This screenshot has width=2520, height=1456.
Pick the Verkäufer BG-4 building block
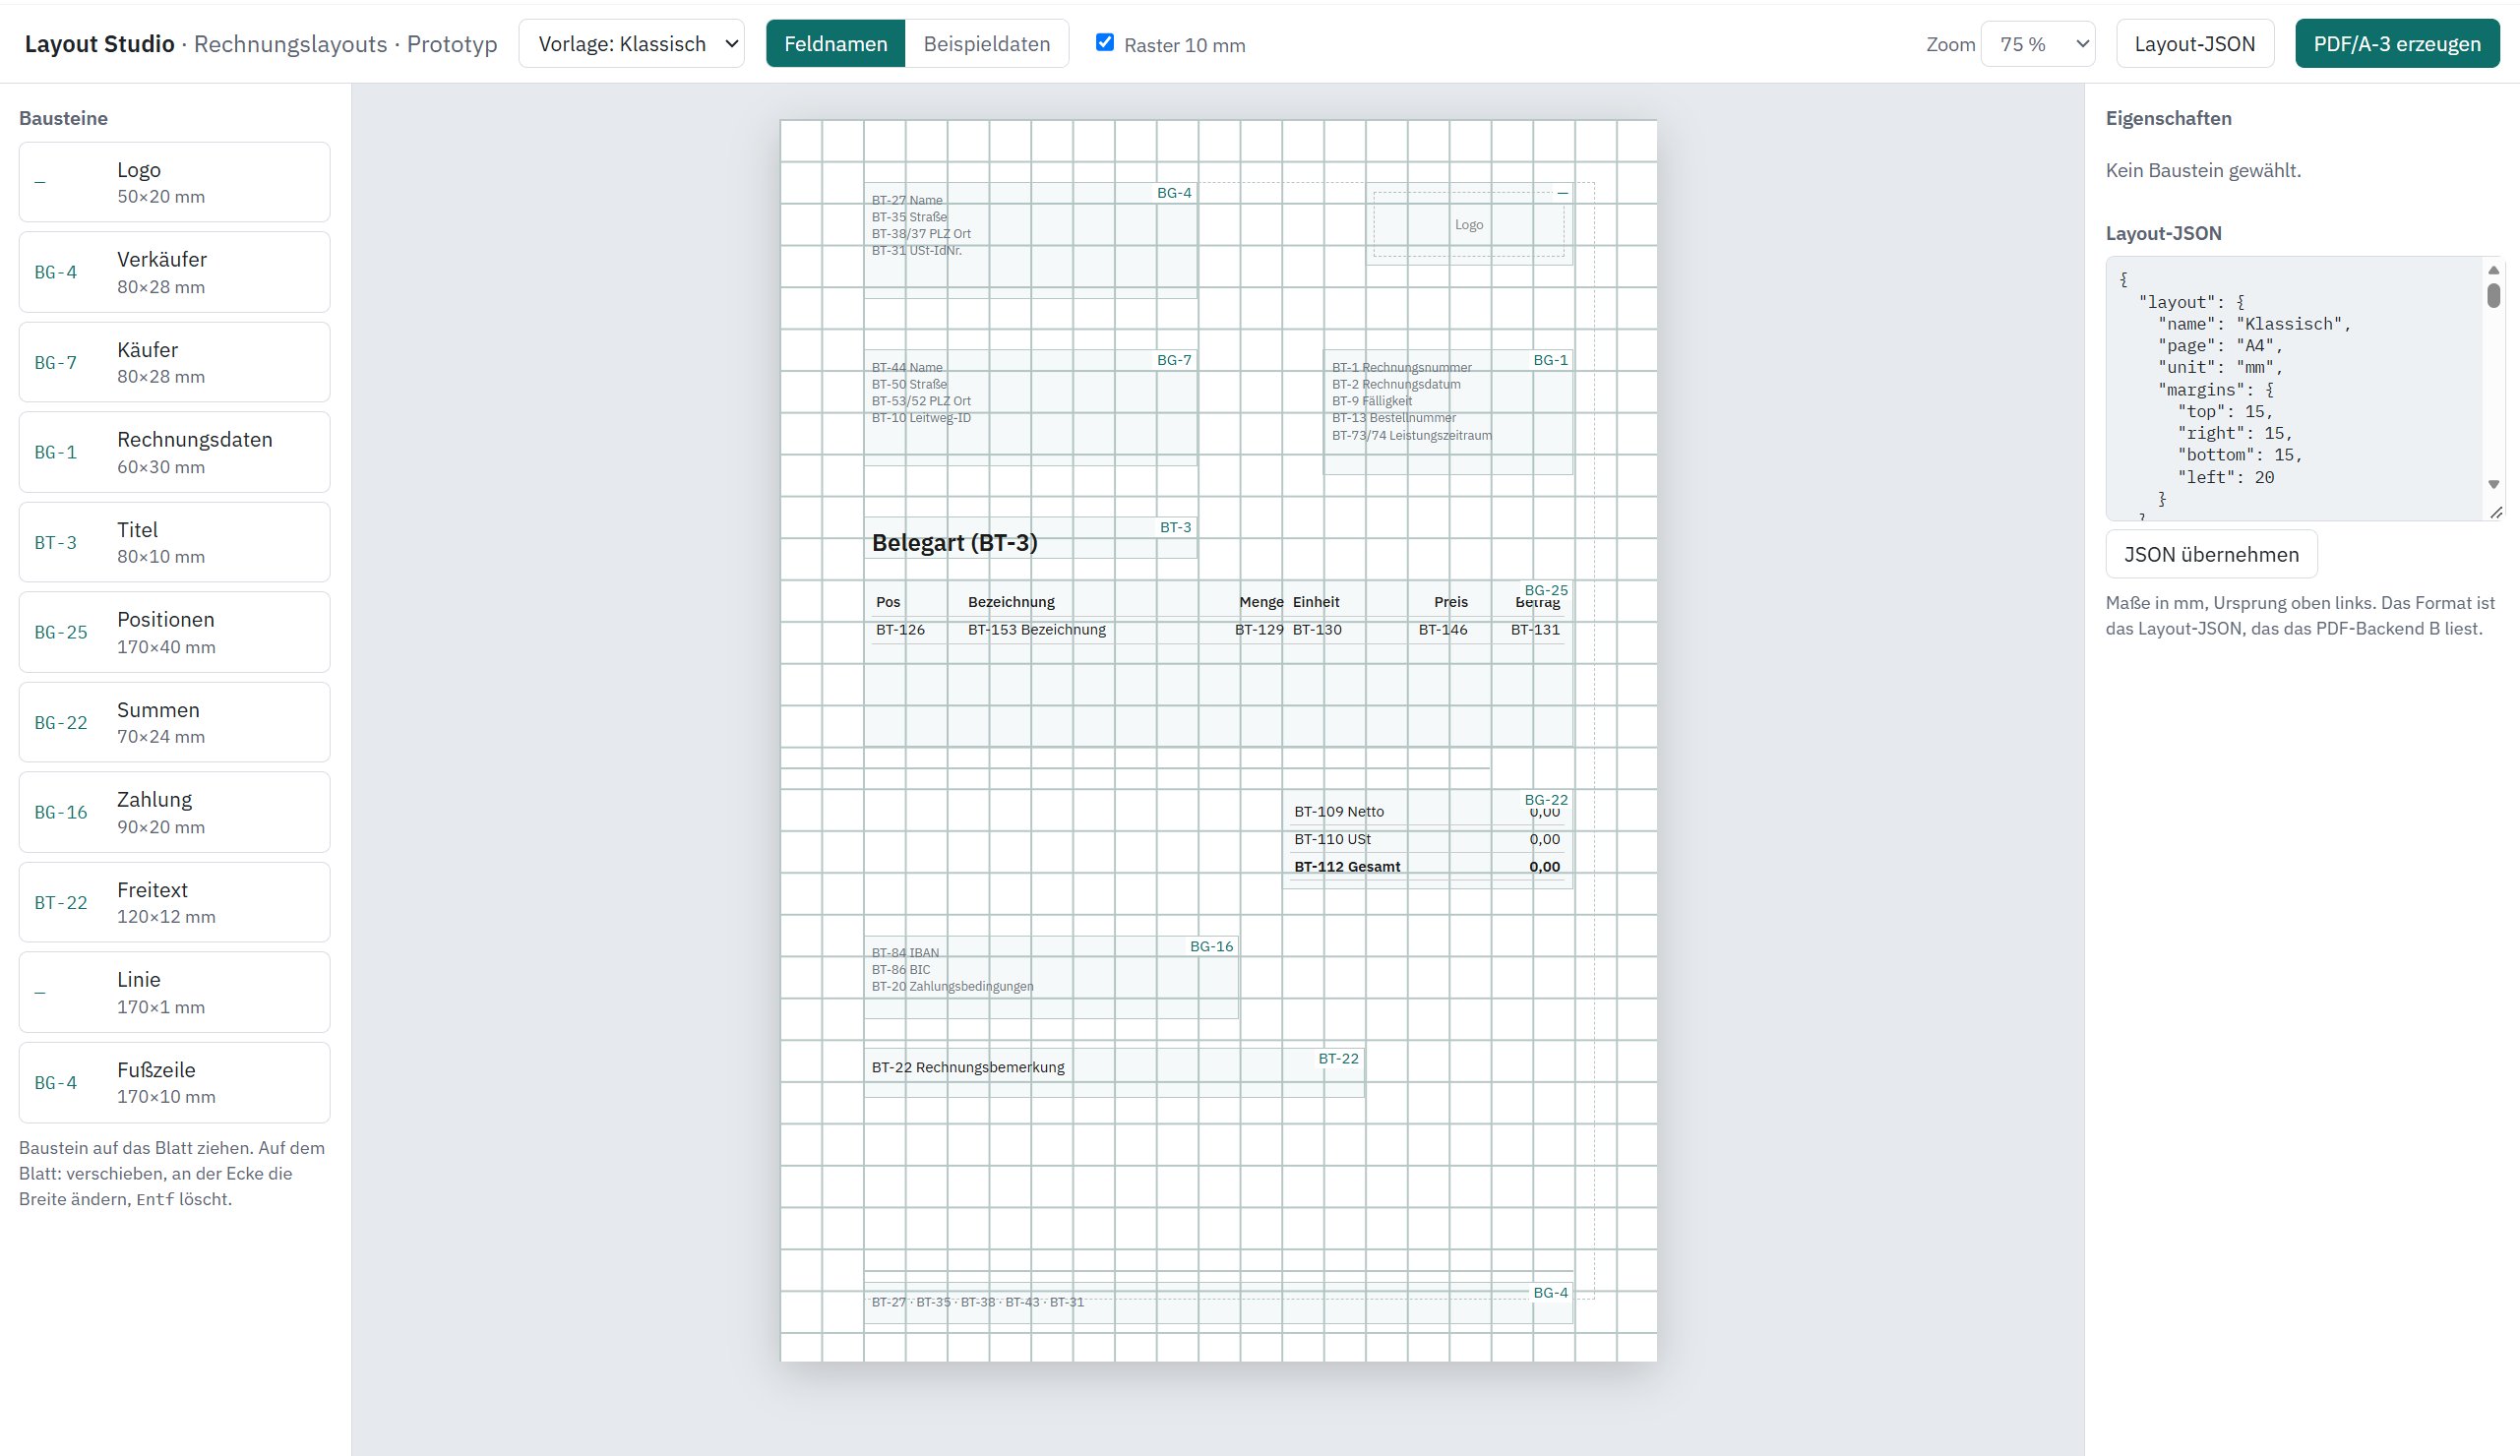coord(174,272)
